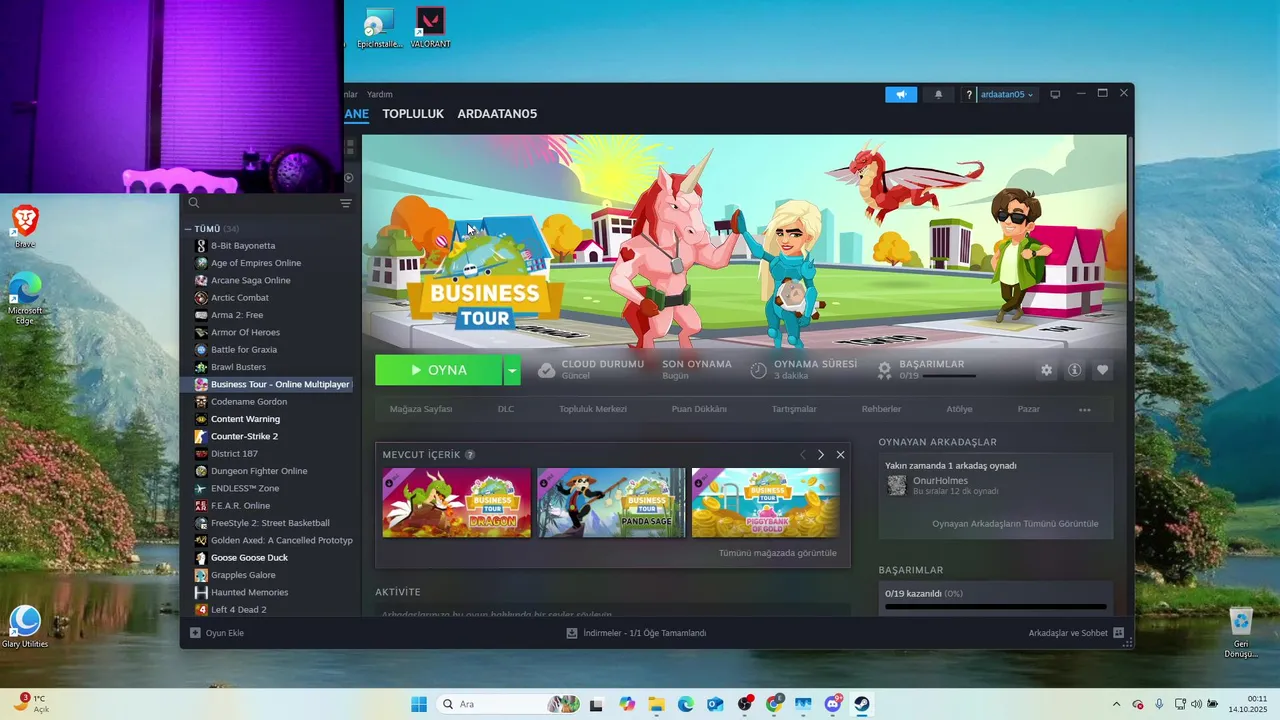Go to previous DLC with the left arrow
This screenshot has height=720, width=1280.
[x=802, y=455]
